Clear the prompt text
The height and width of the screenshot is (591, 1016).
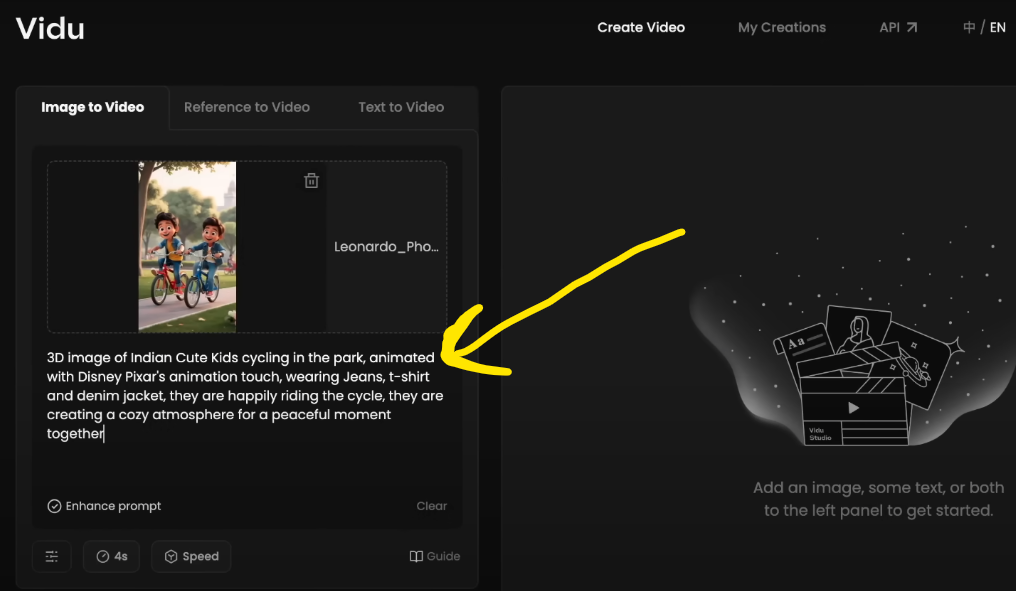point(432,506)
